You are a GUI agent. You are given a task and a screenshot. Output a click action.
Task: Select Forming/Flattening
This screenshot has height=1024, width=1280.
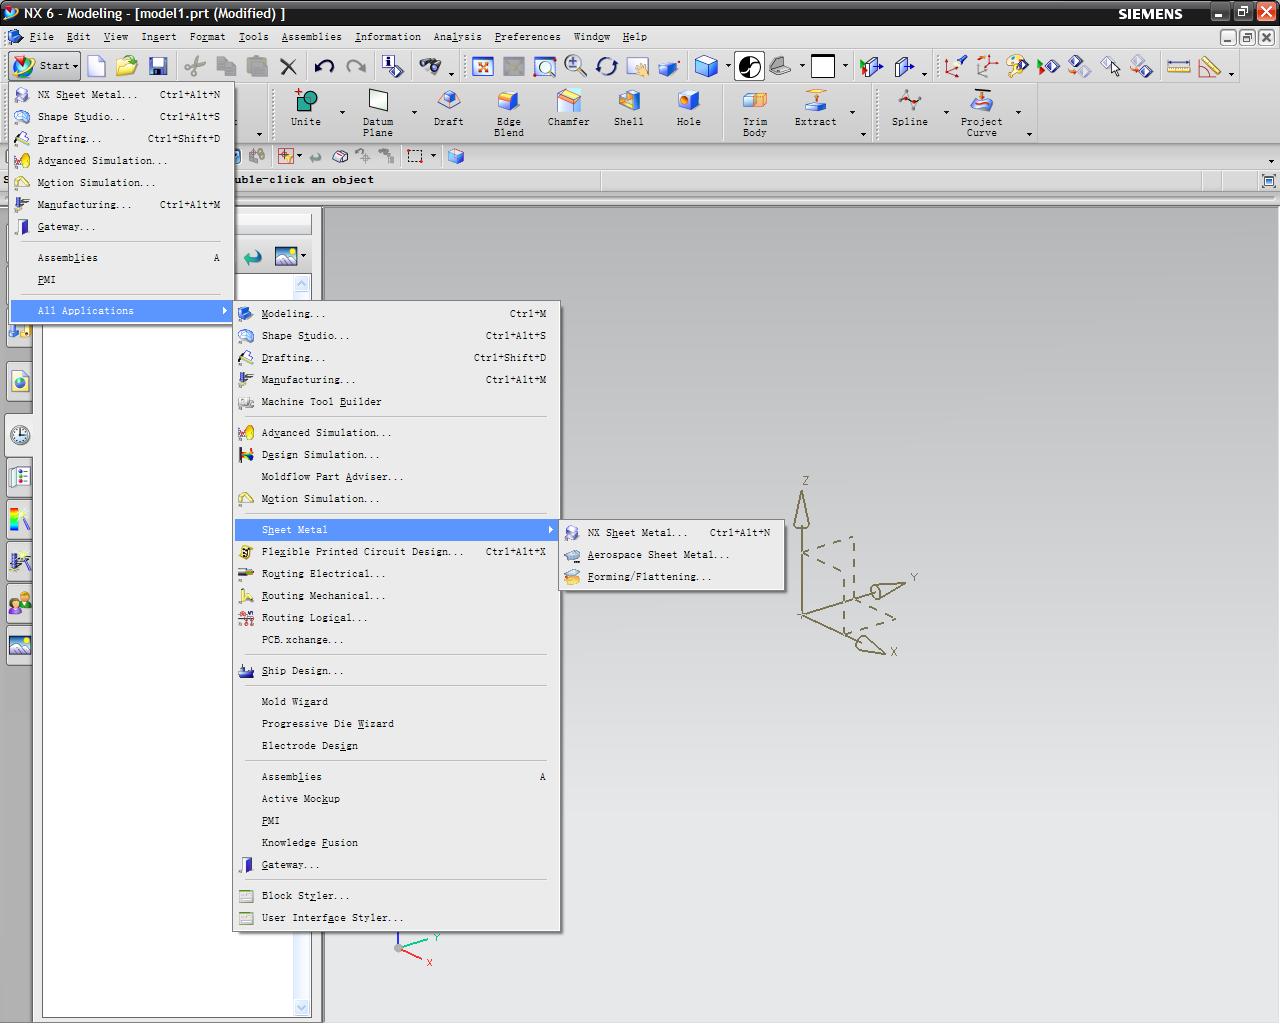672,577
